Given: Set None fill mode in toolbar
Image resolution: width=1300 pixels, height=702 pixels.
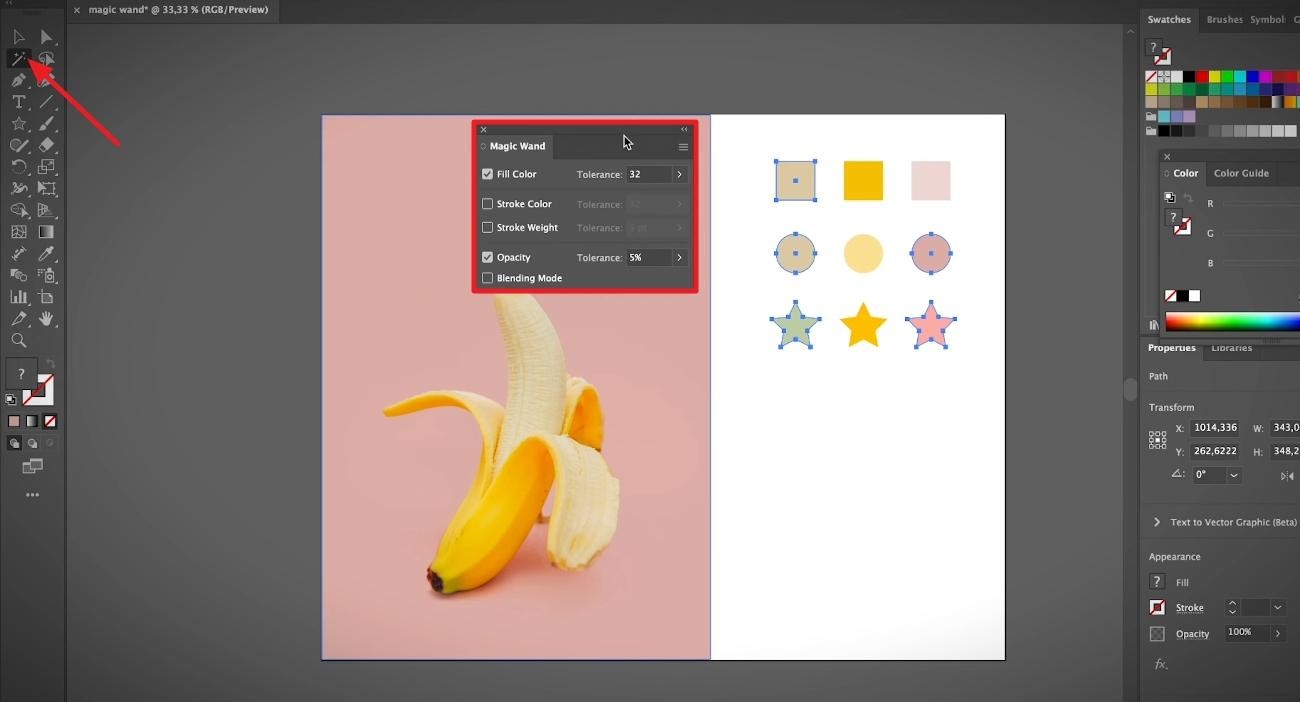Looking at the screenshot, I should 50,422.
